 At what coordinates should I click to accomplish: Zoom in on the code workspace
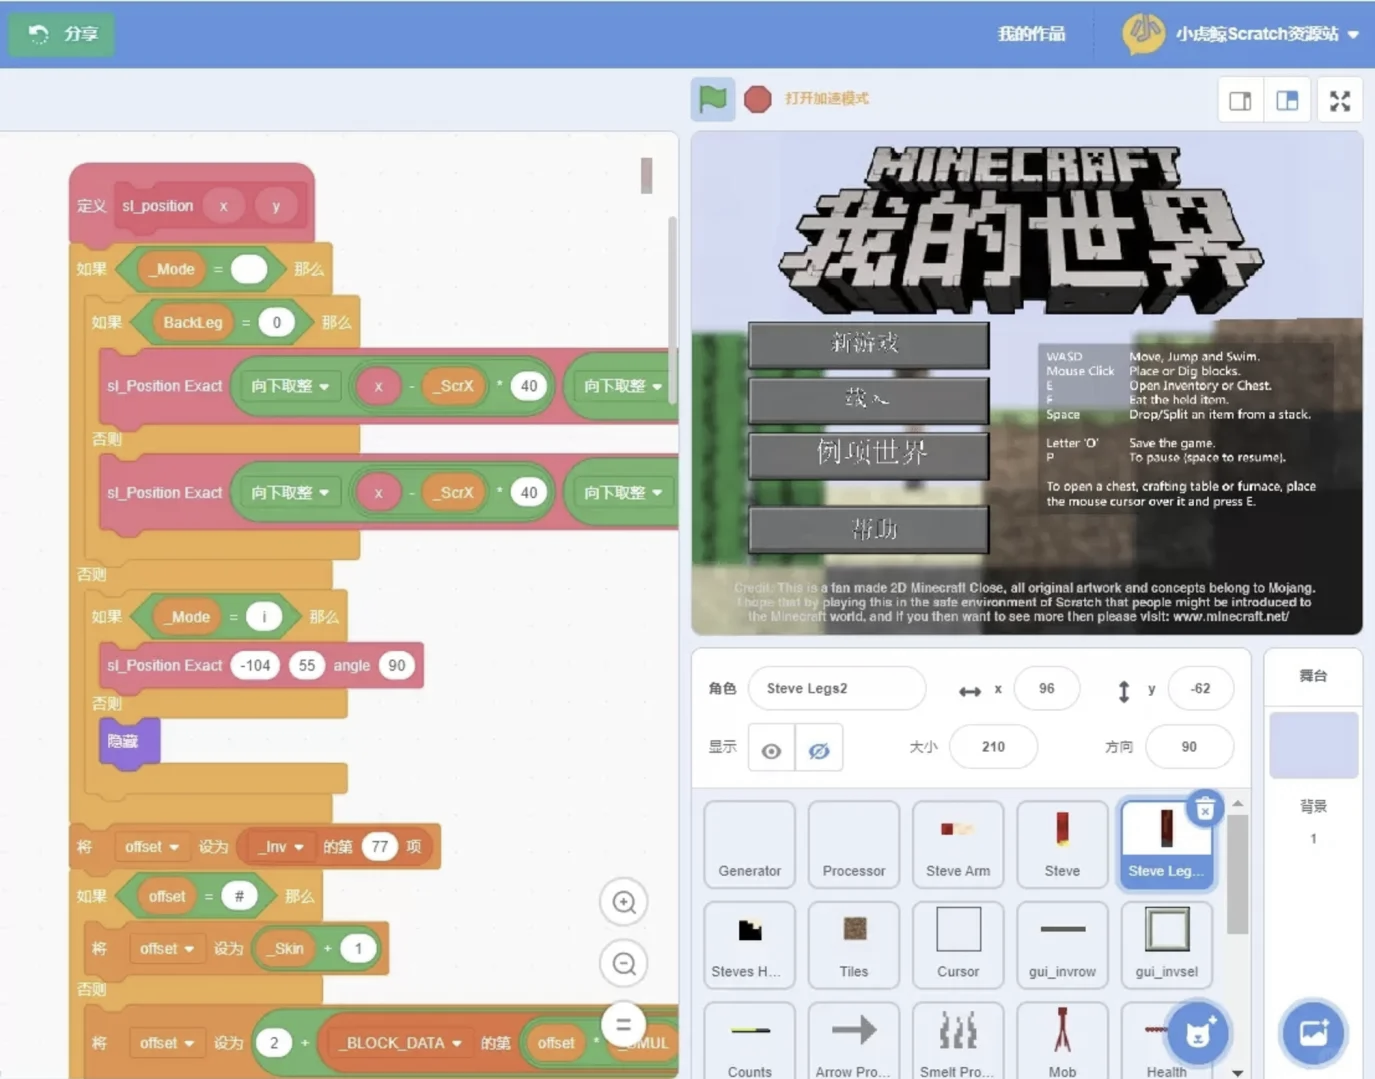click(623, 902)
